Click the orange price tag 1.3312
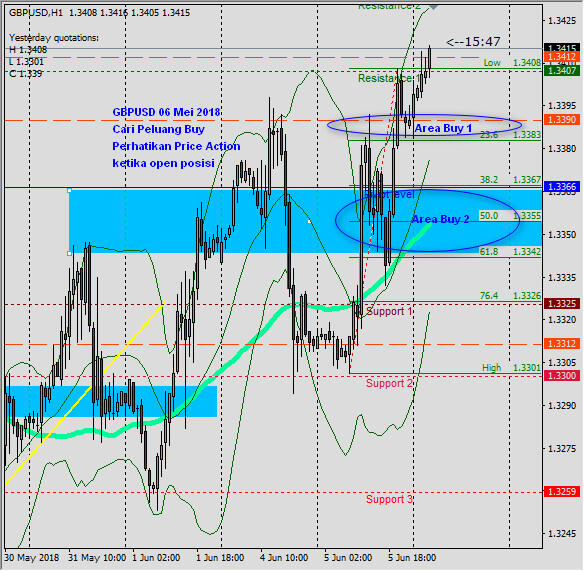The width and height of the screenshot is (584, 571). (562, 343)
